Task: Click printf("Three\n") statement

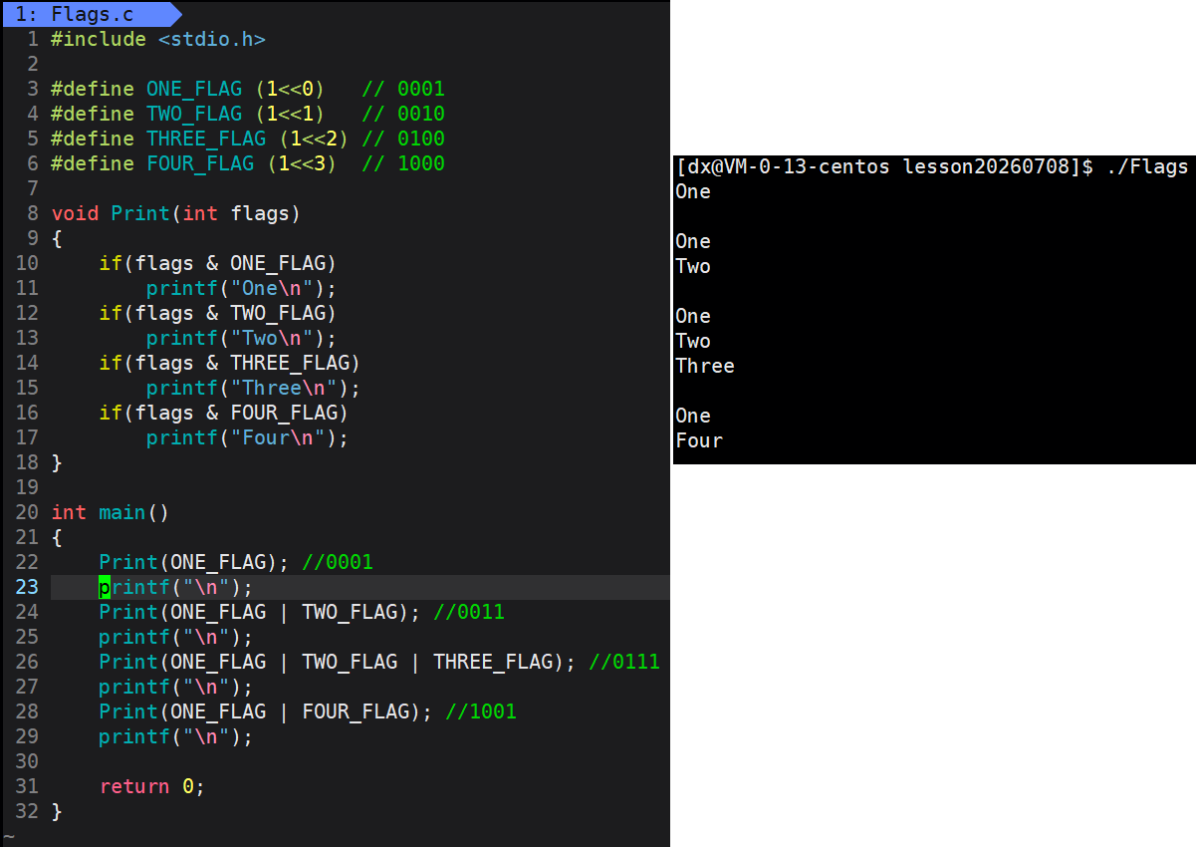Action: pos(253,388)
